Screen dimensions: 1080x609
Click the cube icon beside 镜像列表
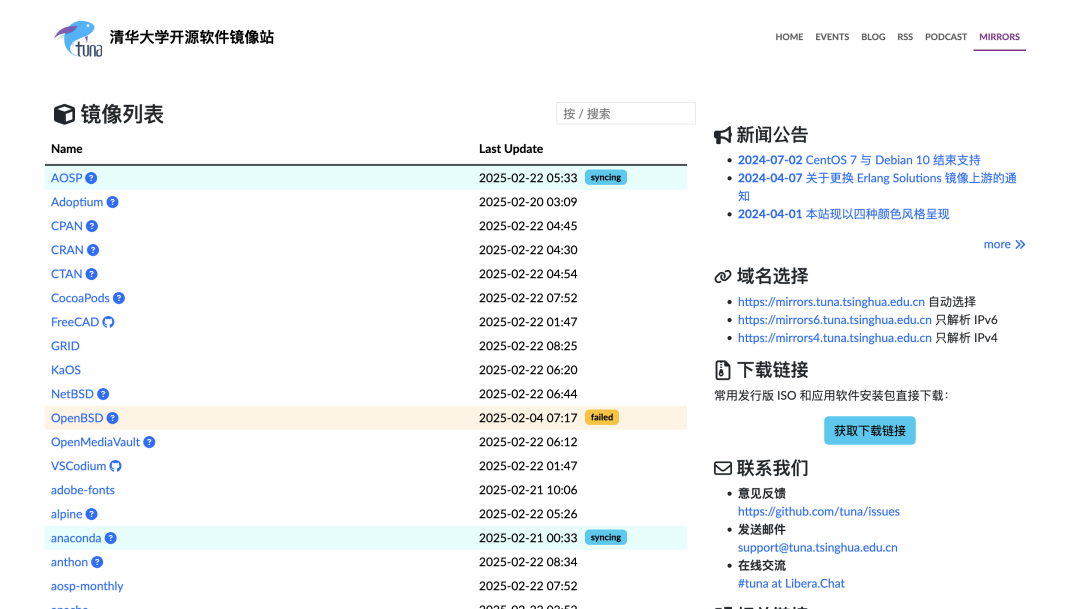pyautogui.click(x=64, y=114)
